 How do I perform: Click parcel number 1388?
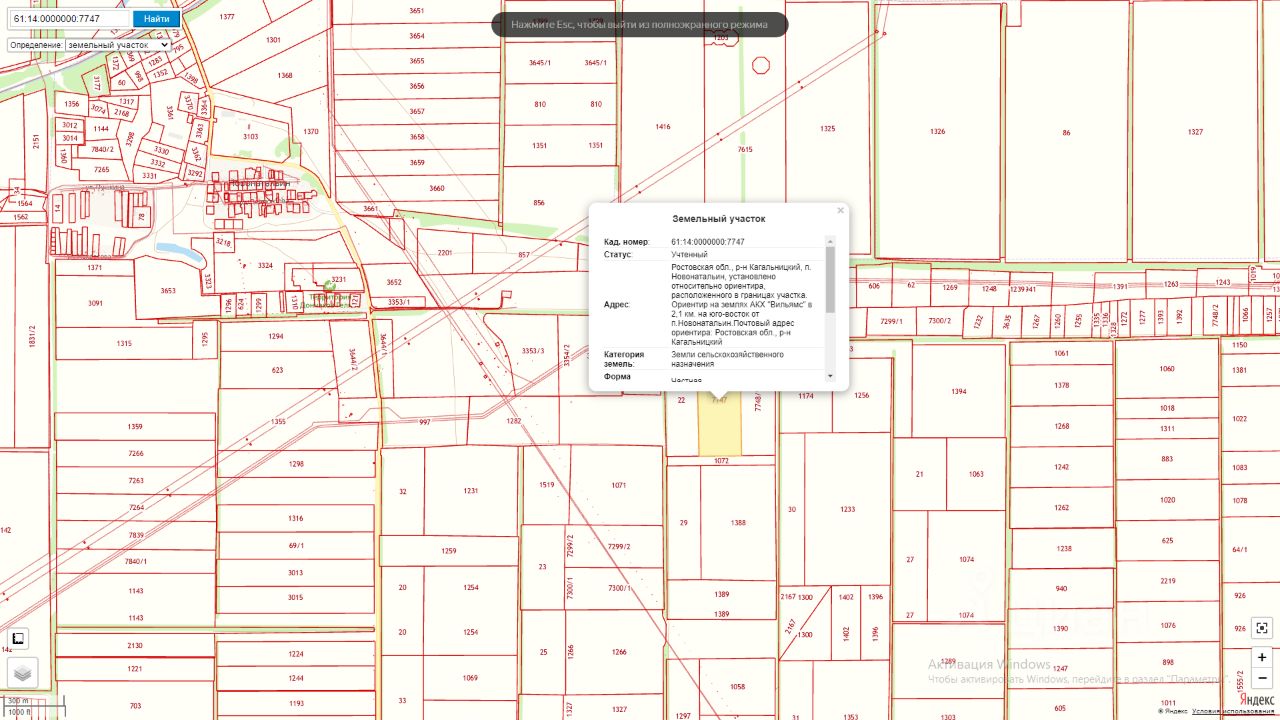(x=738, y=523)
